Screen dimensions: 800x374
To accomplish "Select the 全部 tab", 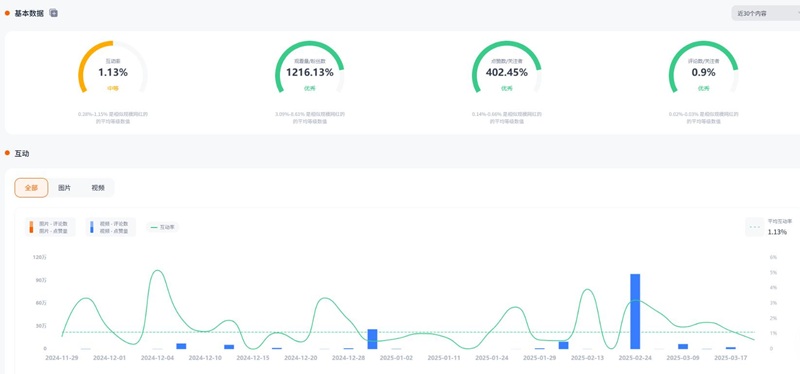I will [31, 188].
